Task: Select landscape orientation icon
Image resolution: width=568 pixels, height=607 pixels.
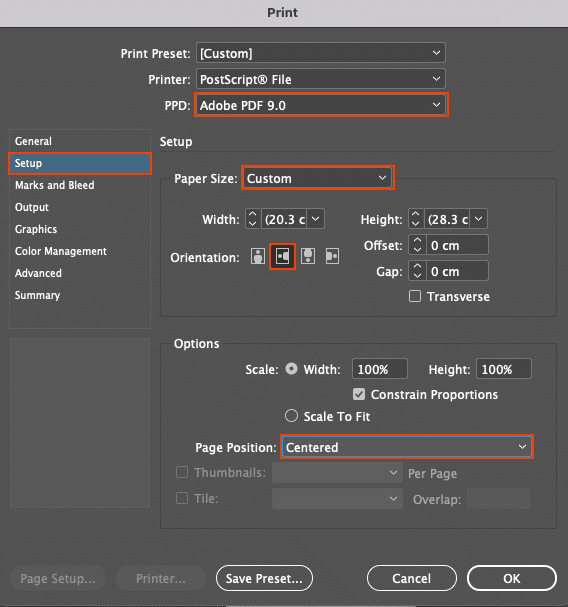Action: pos(283,256)
